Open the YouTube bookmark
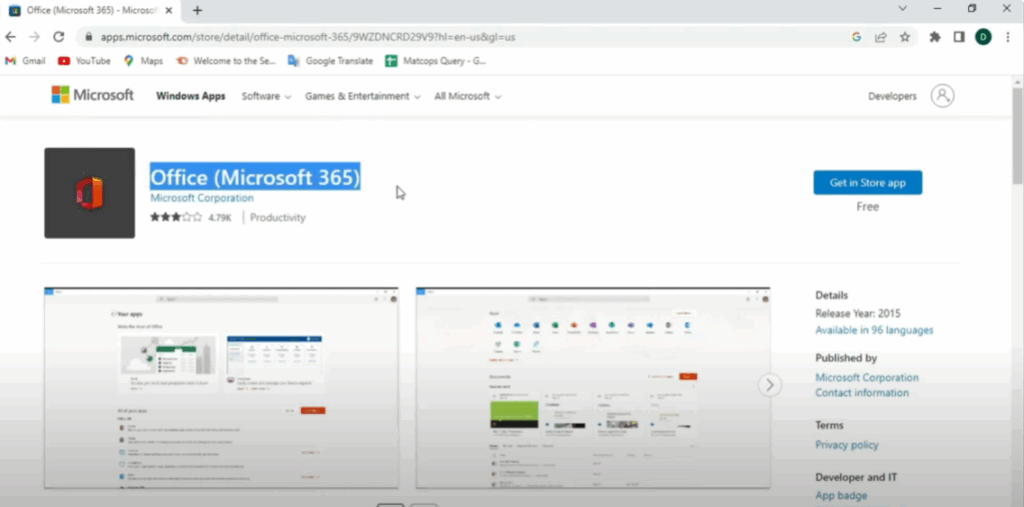The width and height of the screenshot is (1024, 507). 84,61
